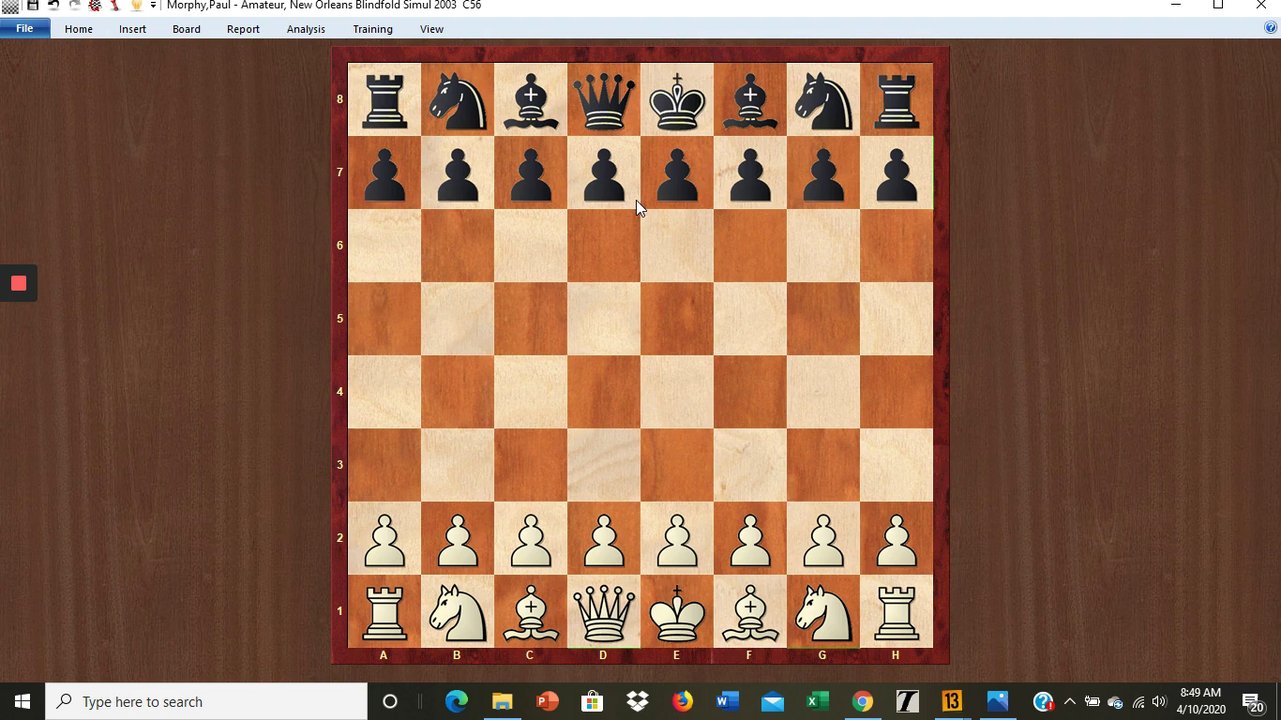Select the white rook on h1
This screenshot has height=720, width=1281.
coord(896,612)
